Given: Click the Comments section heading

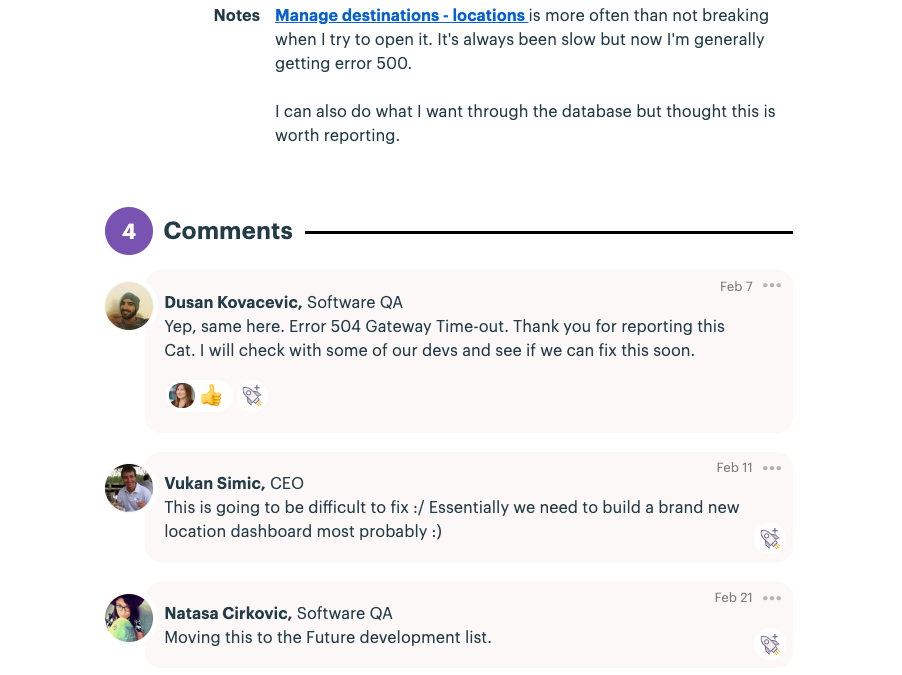Looking at the screenshot, I should [228, 231].
